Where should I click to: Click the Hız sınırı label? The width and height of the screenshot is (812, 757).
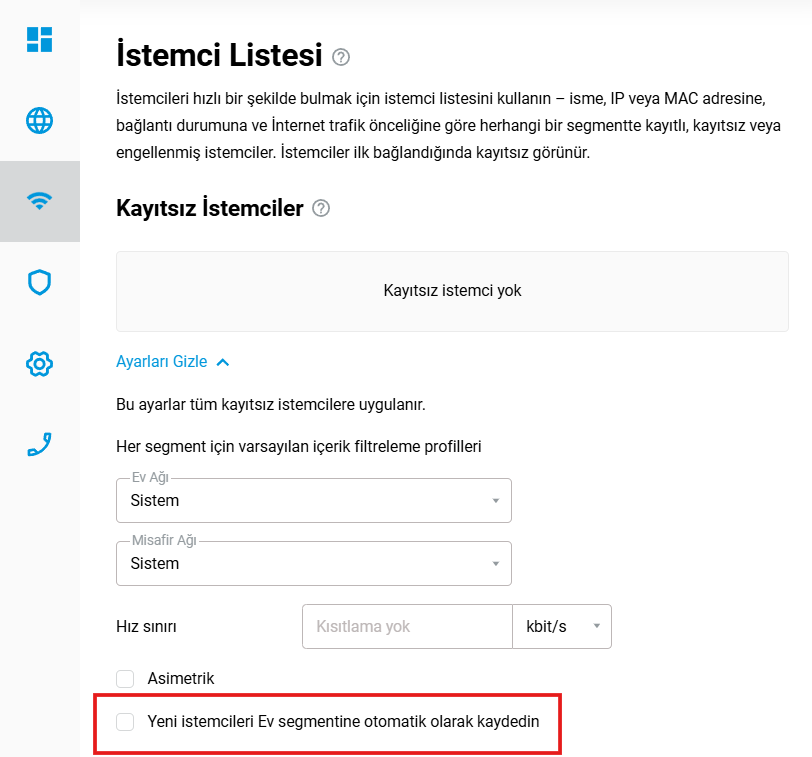tap(147, 627)
